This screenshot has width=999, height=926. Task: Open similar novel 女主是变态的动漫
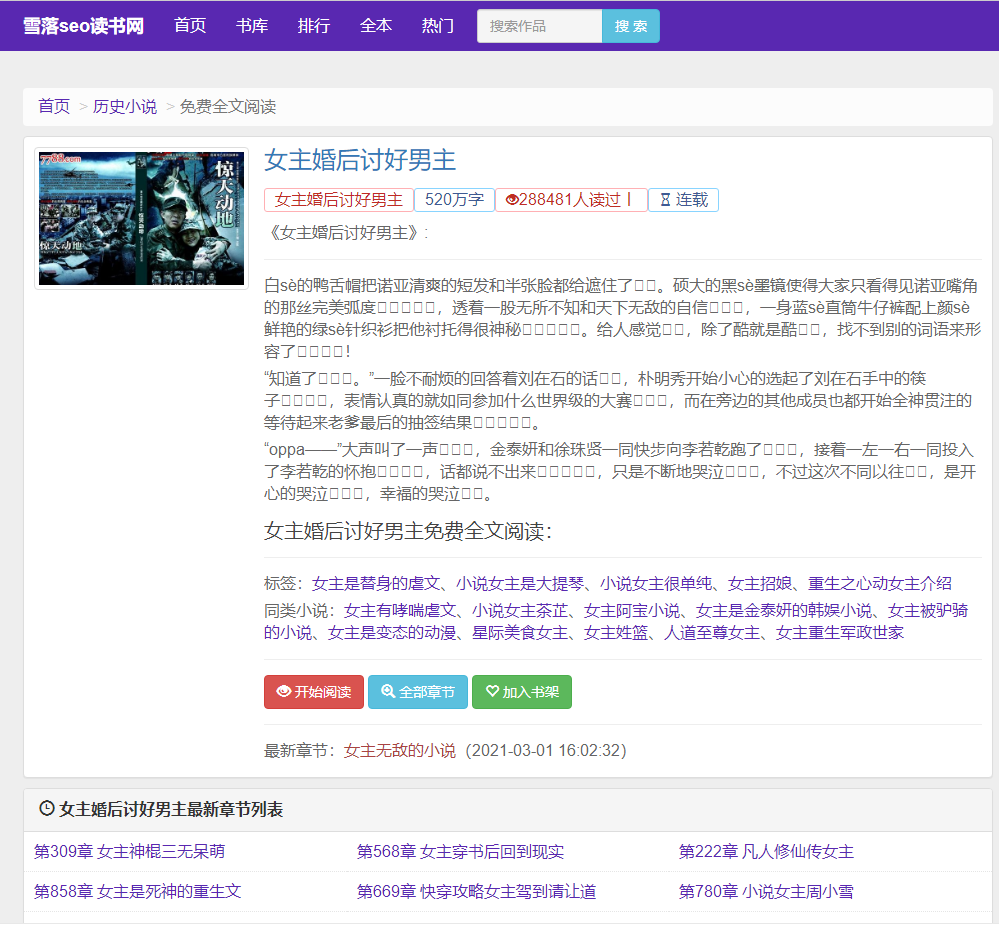(392, 633)
